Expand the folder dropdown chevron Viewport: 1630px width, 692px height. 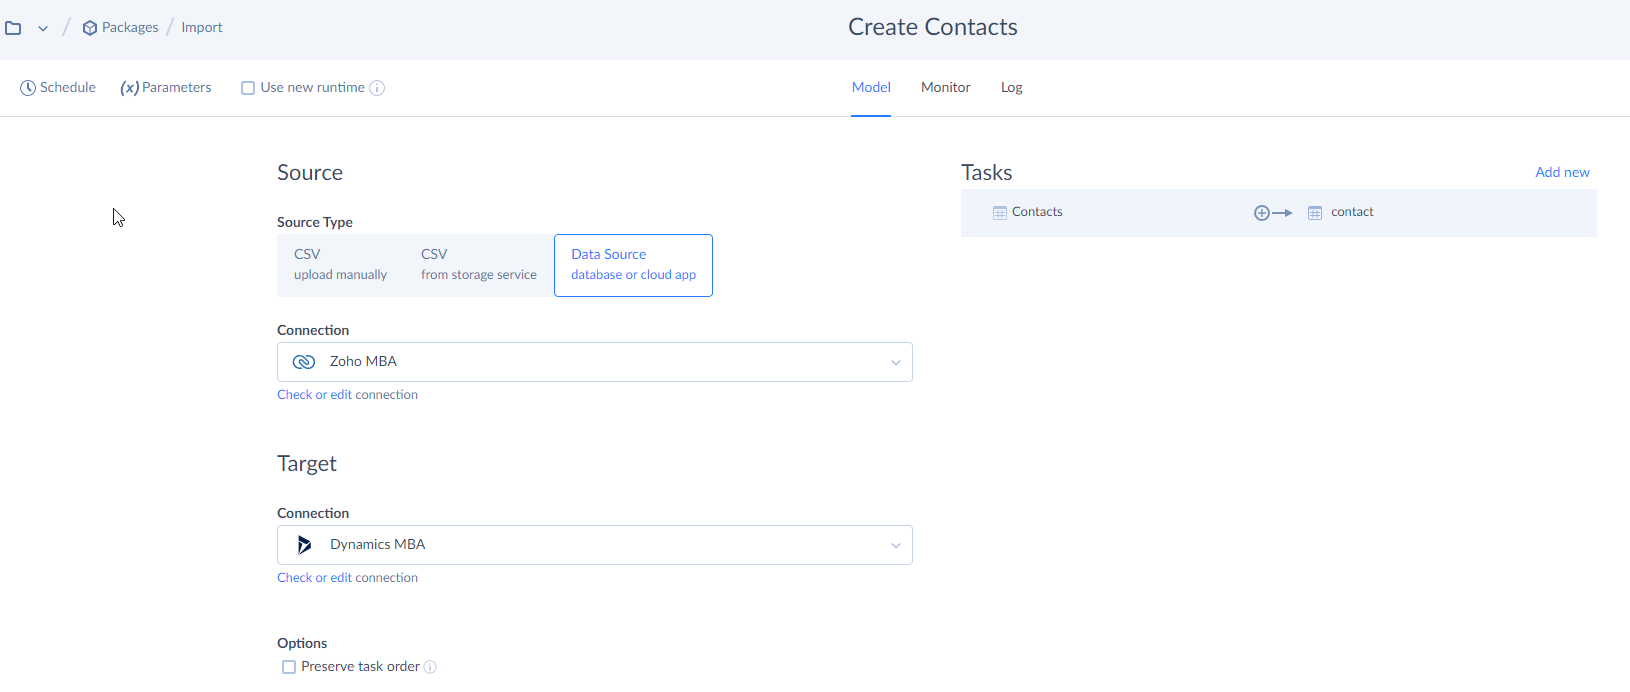pos(43,29)
